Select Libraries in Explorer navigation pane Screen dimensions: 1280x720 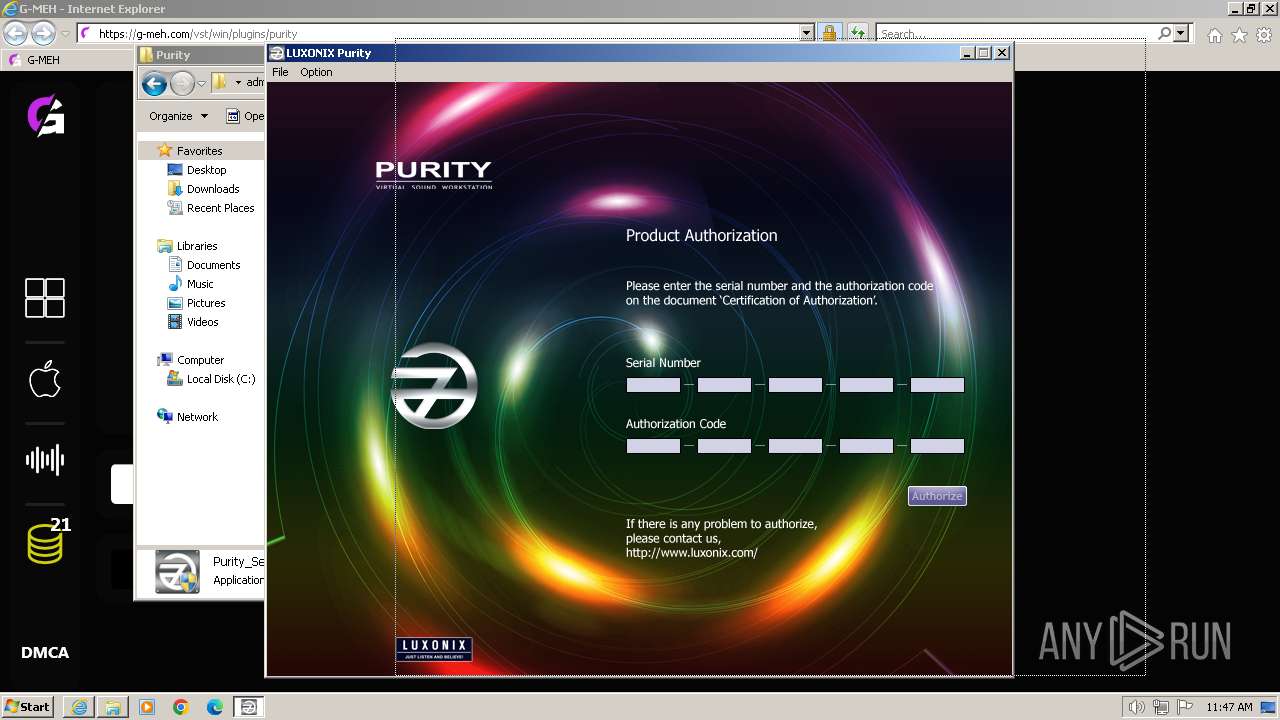197,246
